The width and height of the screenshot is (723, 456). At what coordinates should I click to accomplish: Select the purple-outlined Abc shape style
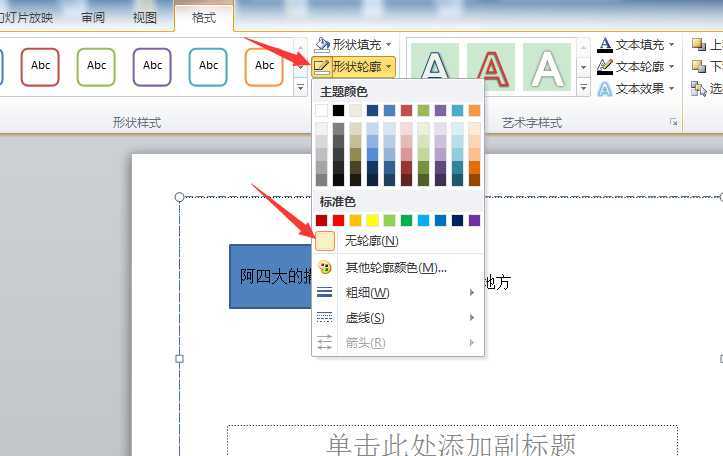pyautogui.click(x=152, y=67)
